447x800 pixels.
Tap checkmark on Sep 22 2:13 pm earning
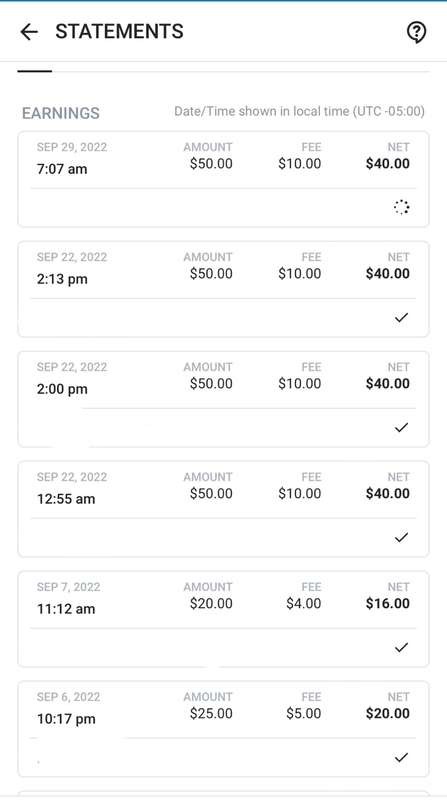pos(402,317)
